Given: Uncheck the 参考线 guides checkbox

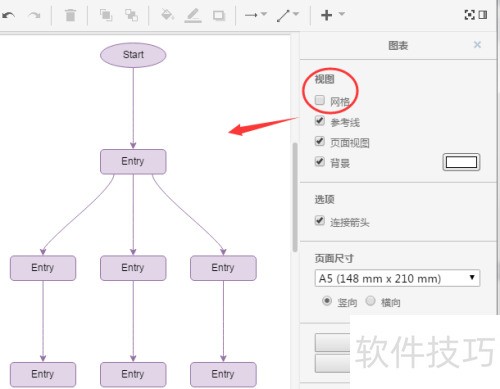Looking at the screenshot, I should pos(320,121).
